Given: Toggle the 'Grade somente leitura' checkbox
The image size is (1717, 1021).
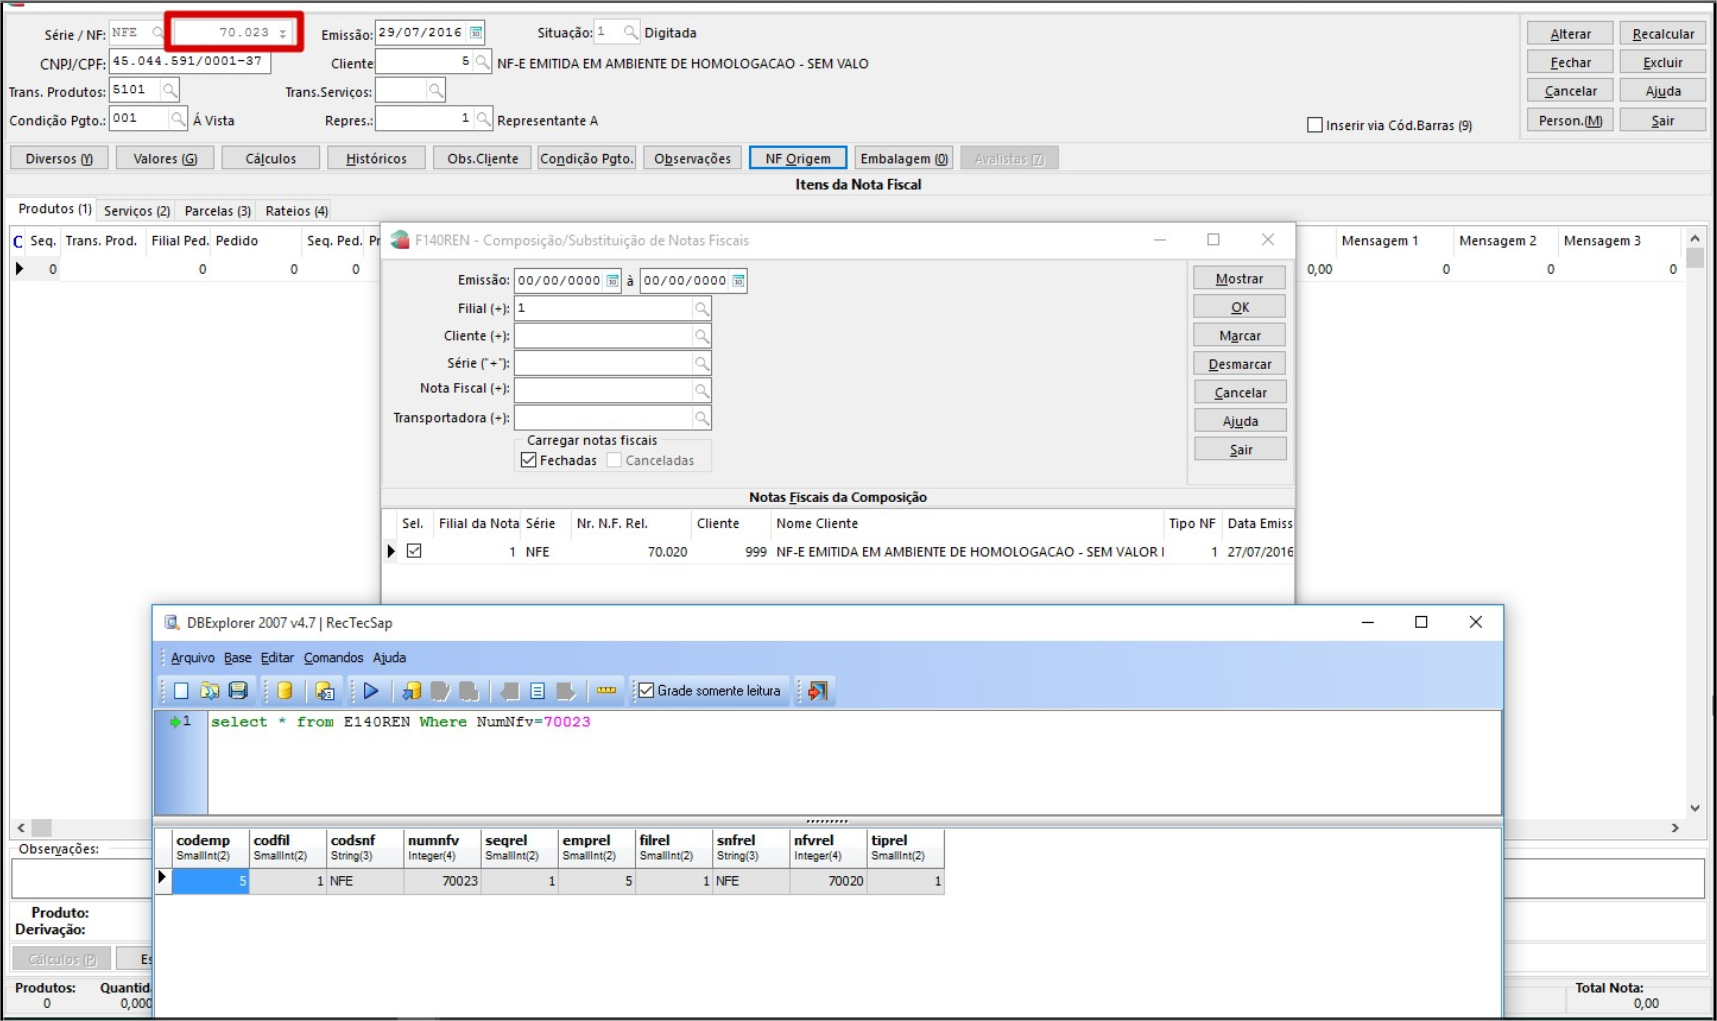Looking at the screenshot, I should pyautogui.click(x=646, y=691).
